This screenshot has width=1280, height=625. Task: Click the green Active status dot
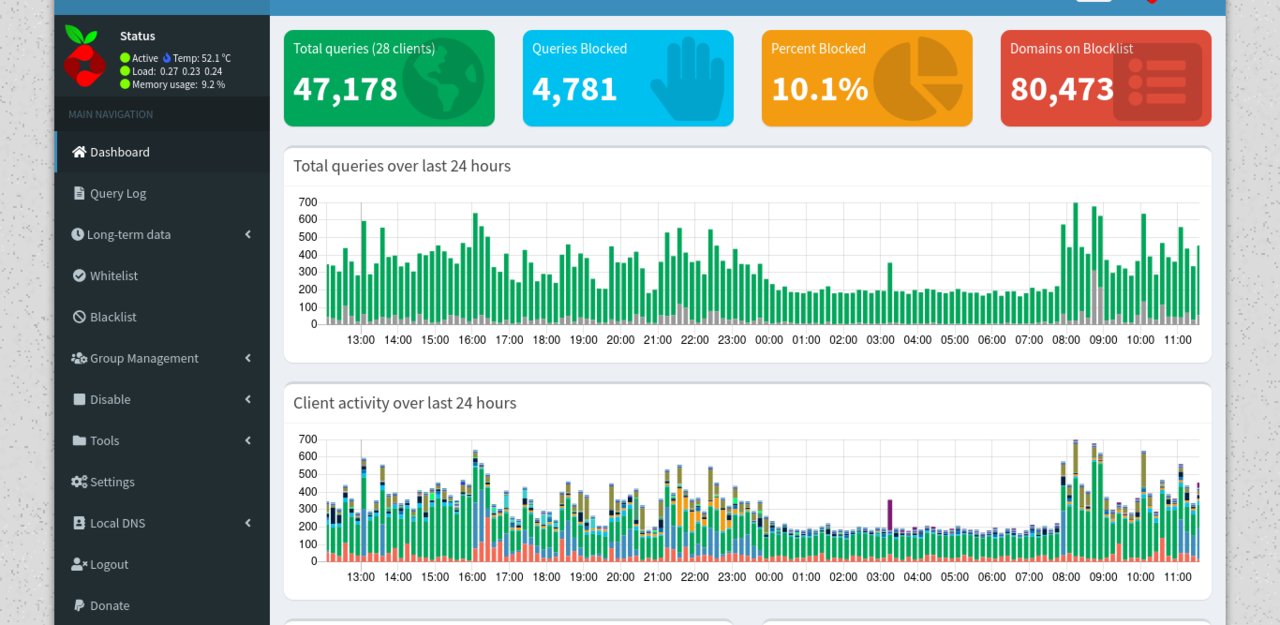click(125, 58)
